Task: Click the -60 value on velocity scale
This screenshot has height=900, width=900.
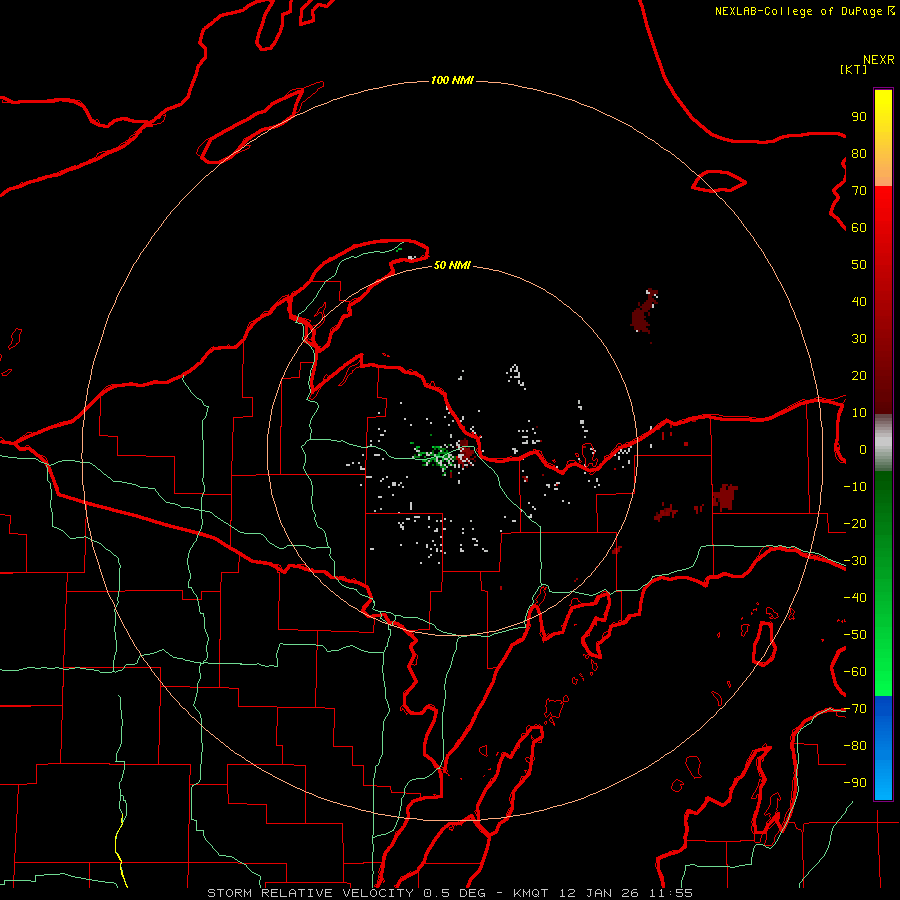Action: (x=855, y=672)
